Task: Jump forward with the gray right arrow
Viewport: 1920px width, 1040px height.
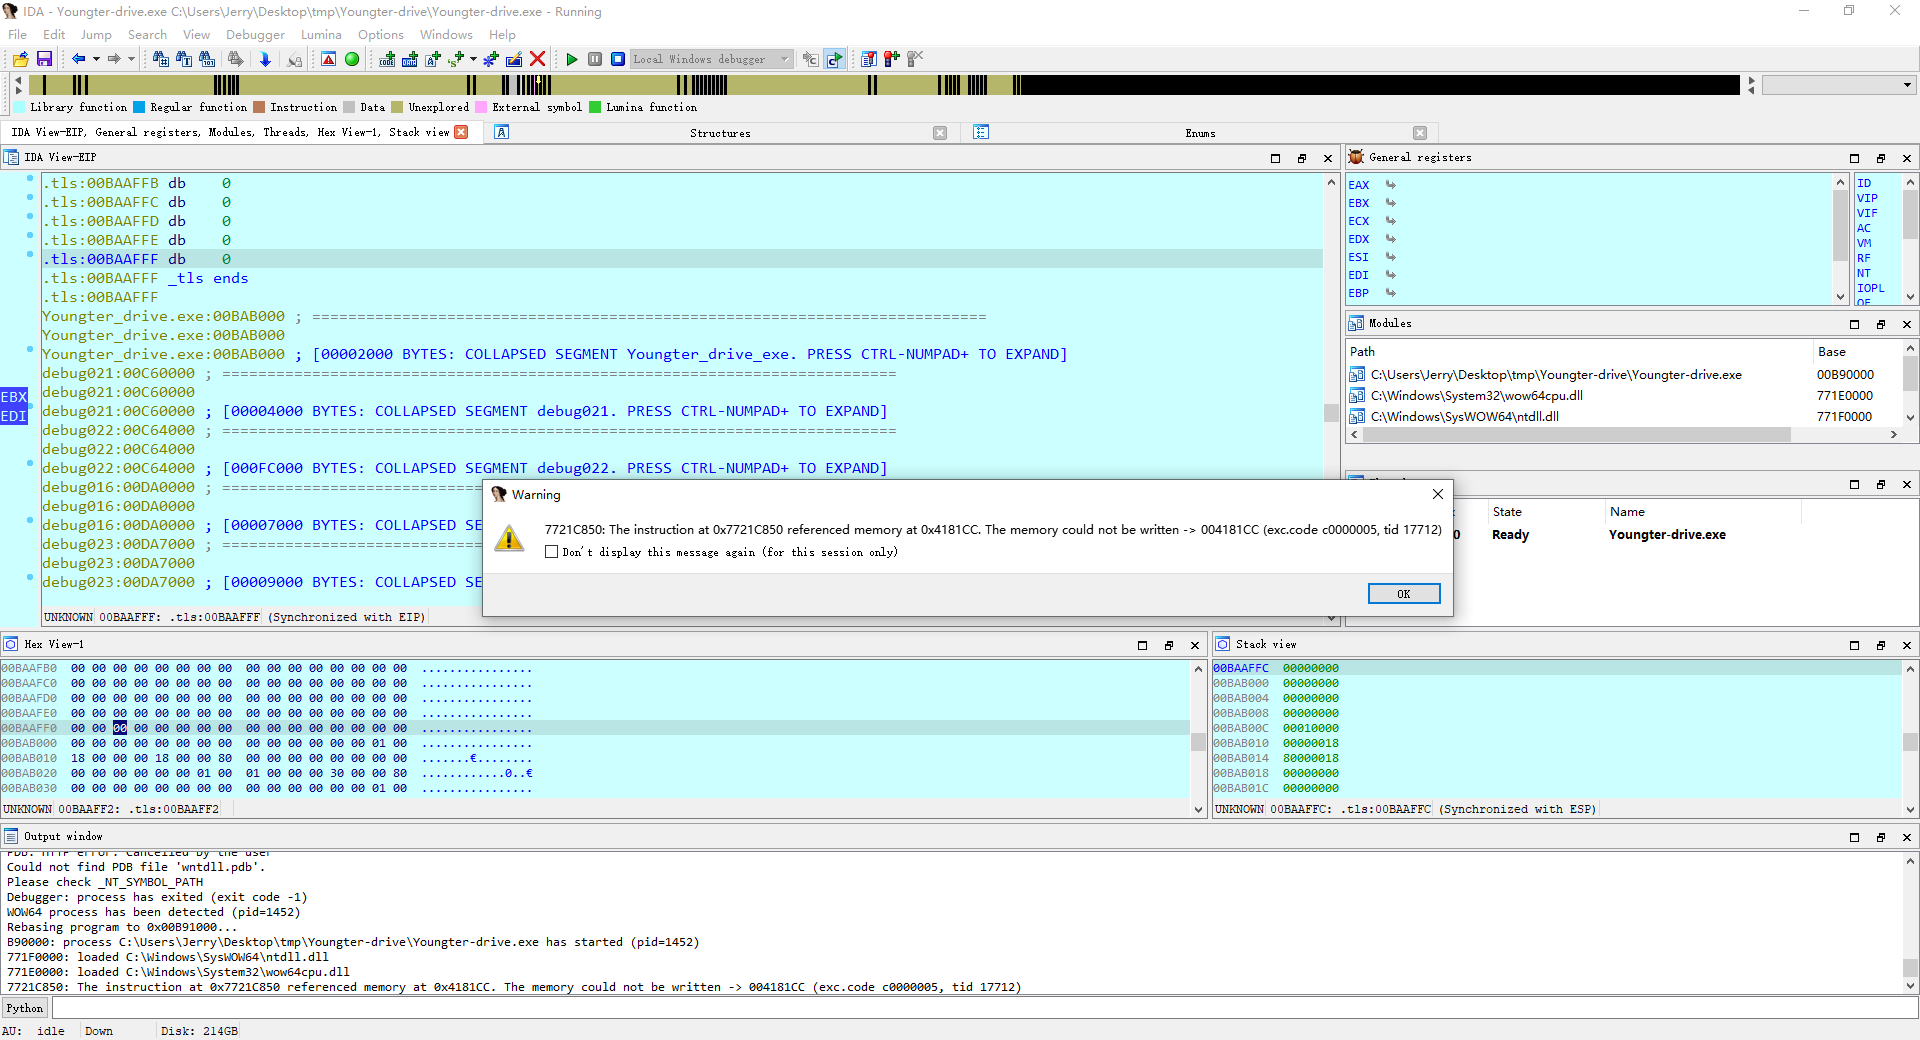Action: [114, 59]
